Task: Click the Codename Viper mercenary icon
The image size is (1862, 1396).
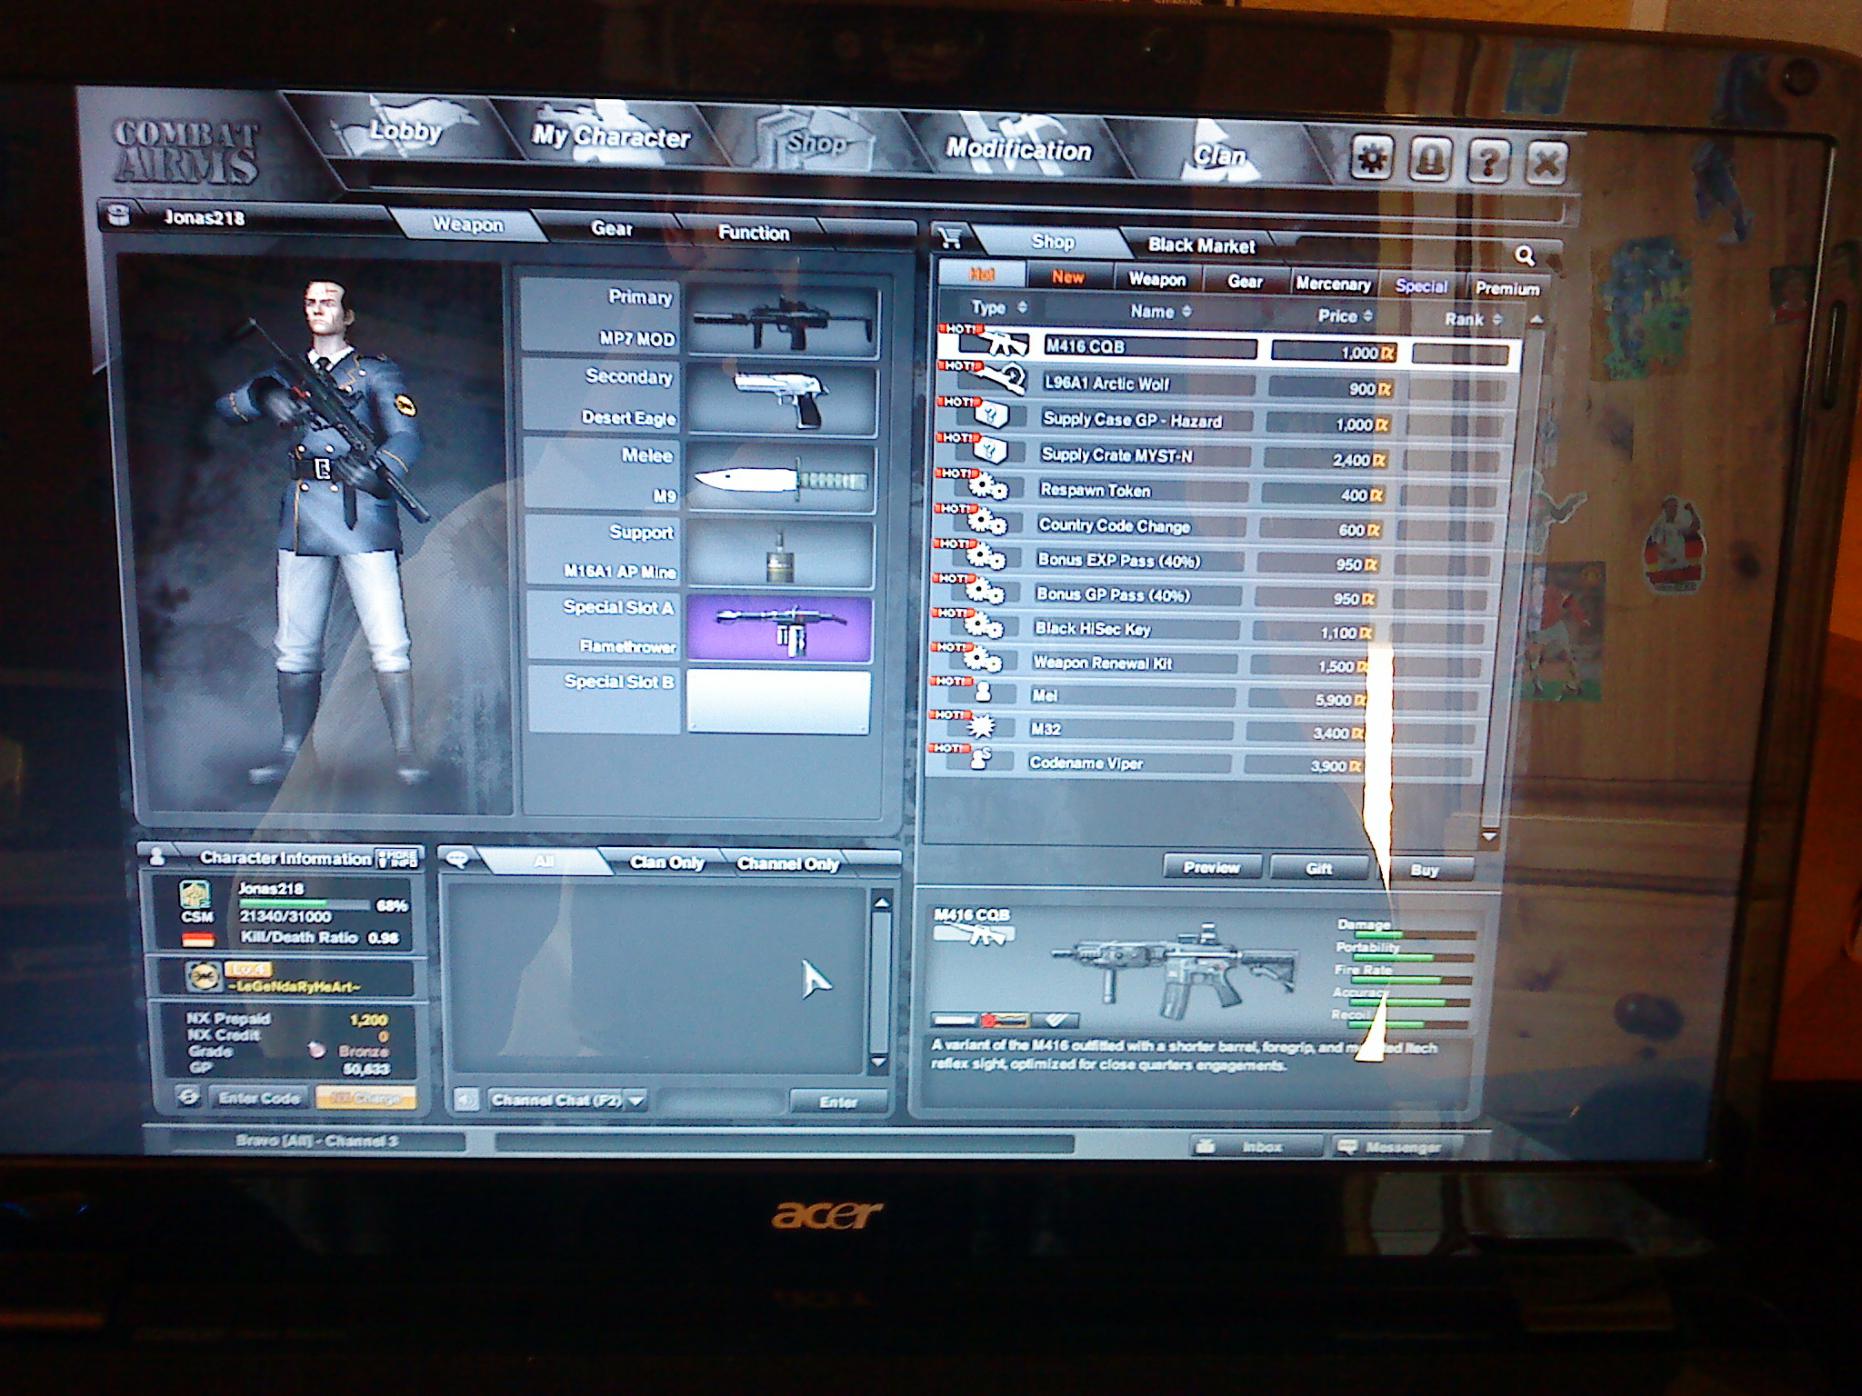Action: (x=980, y=759)
